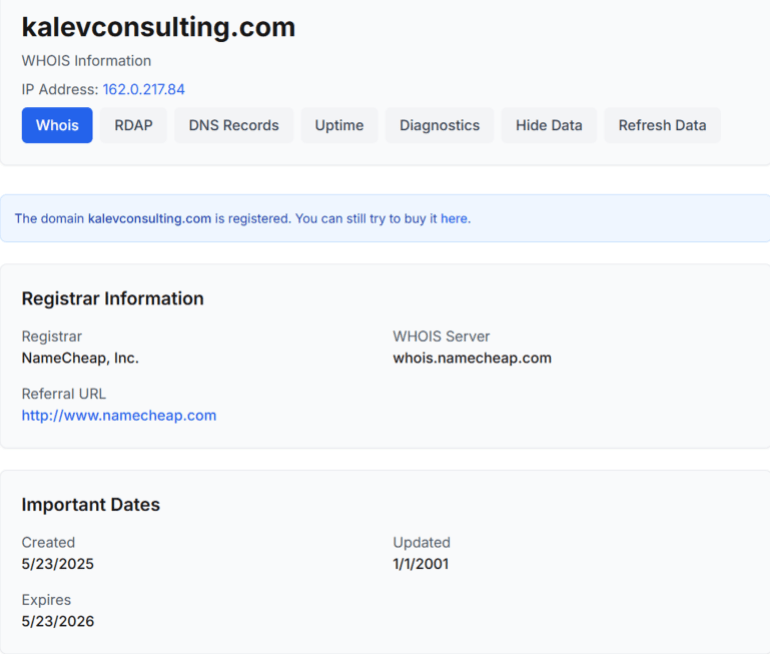Viewport: 770px width, 654px height.
Task: Click the Updated date 1/1/2001
Action: [421, 564]
